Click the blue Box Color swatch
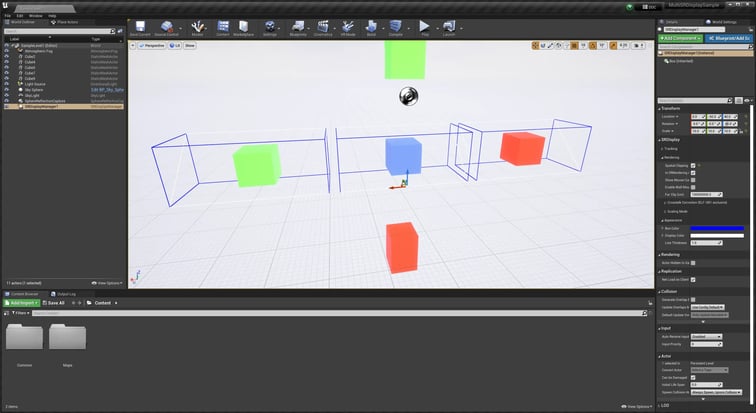756x413 pixels. tap(717, 228)
